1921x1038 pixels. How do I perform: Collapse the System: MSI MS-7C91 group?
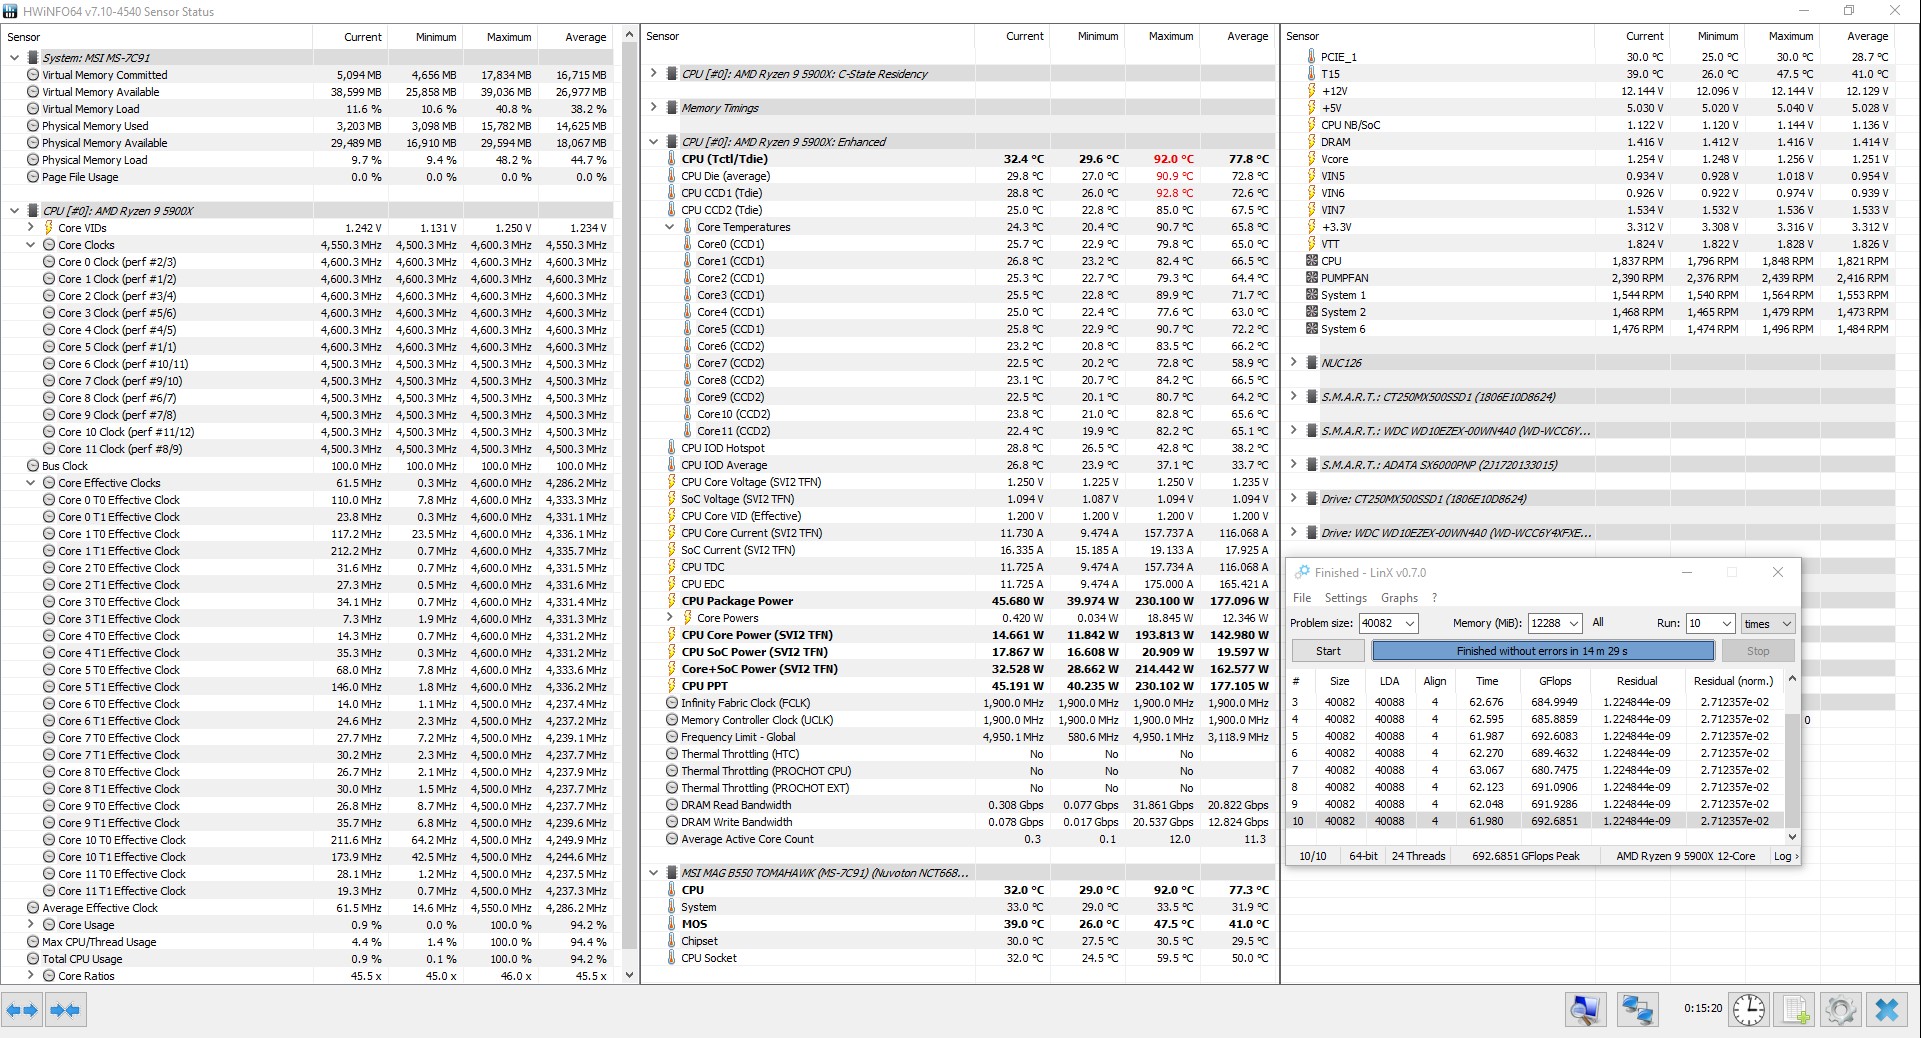pyautogui.click(x=14, y=58)
